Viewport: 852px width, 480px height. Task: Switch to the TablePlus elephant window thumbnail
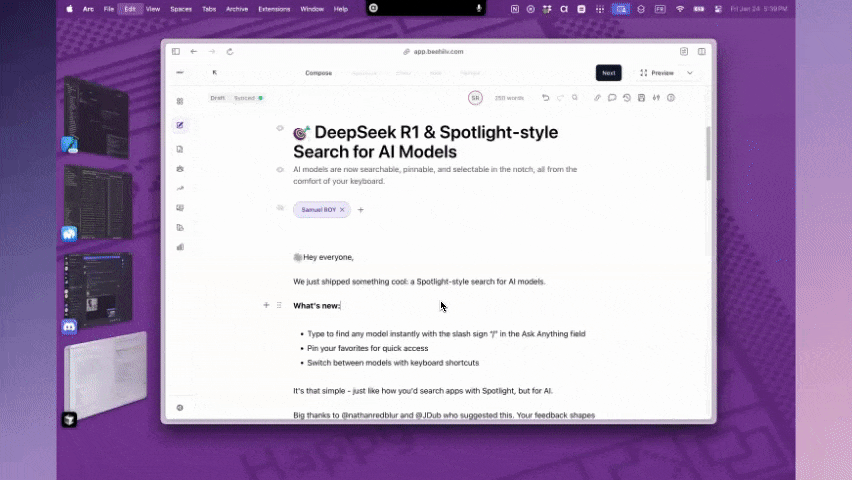[98, 203]
